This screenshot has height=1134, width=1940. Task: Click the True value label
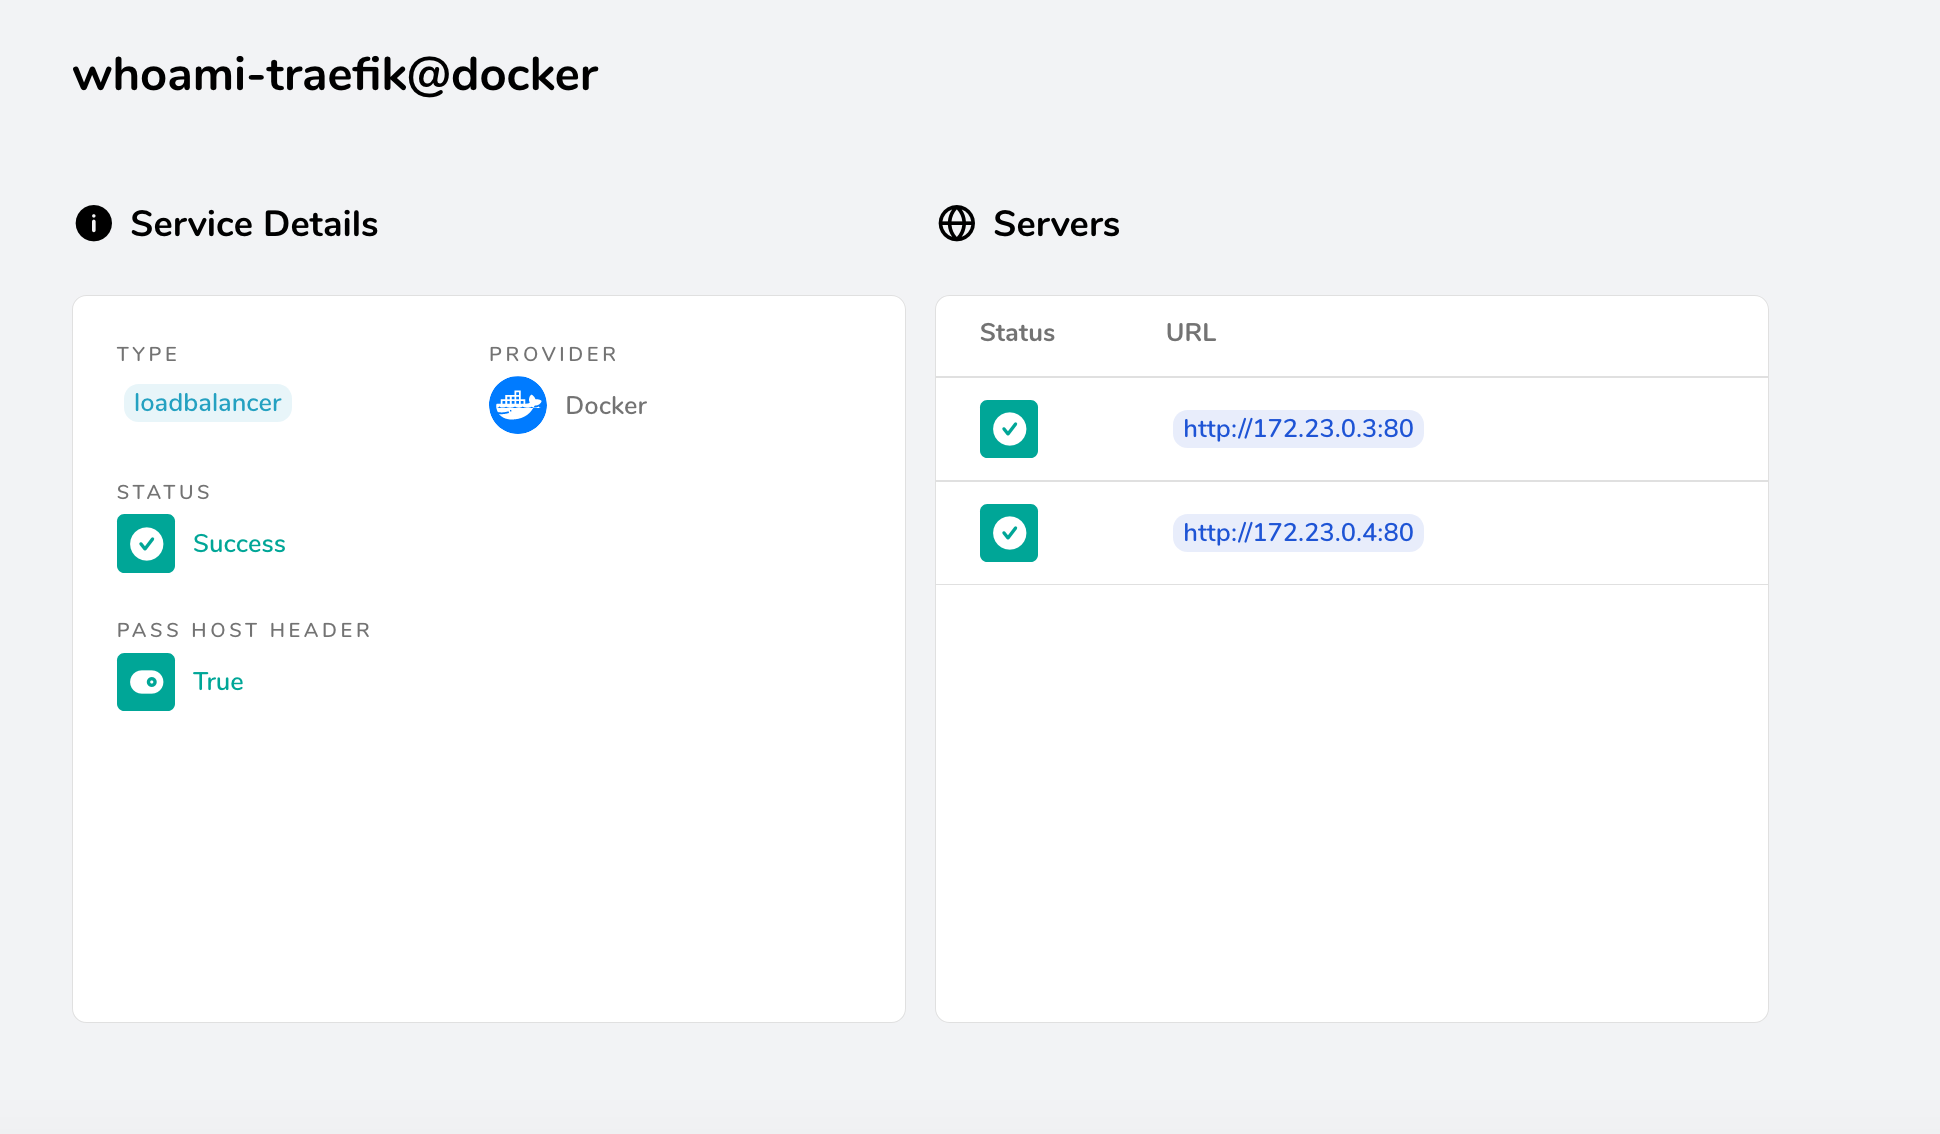[218, 682]
